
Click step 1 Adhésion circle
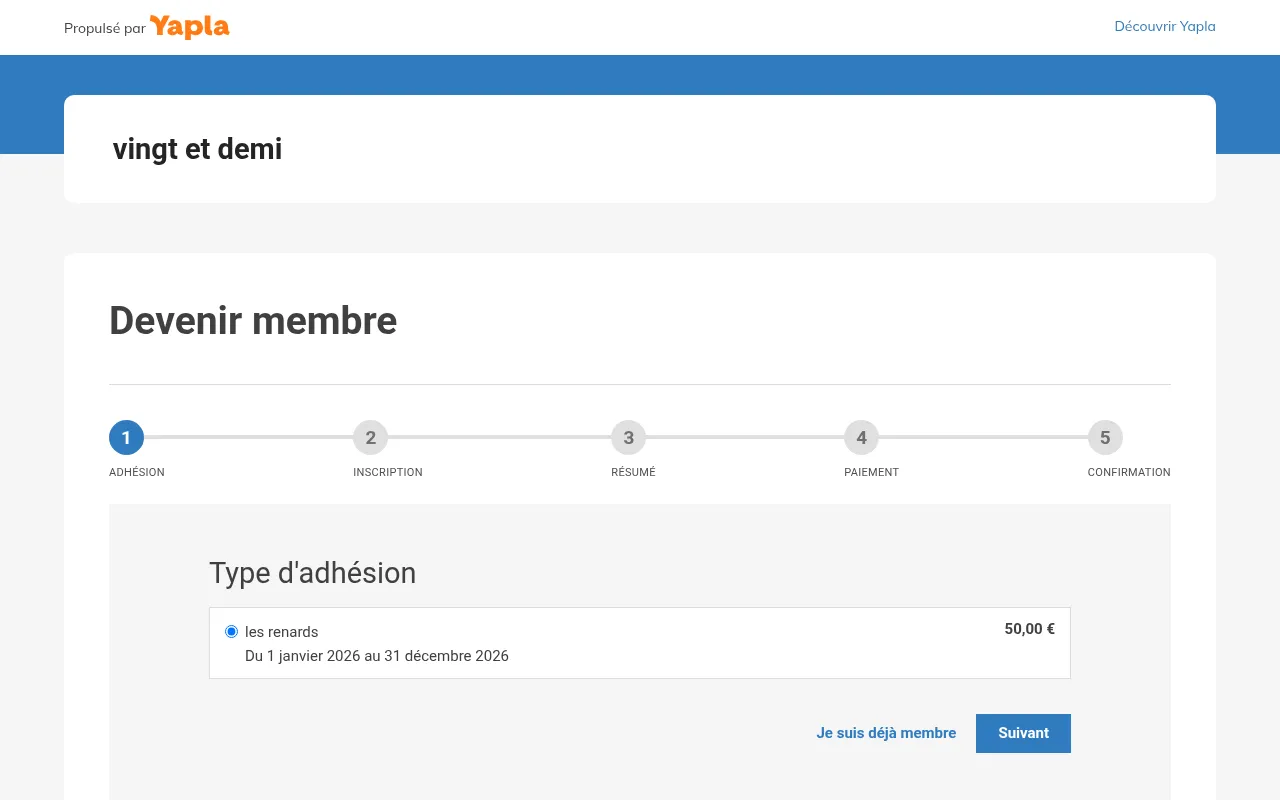pyautogui.click(x=126, y=437)
